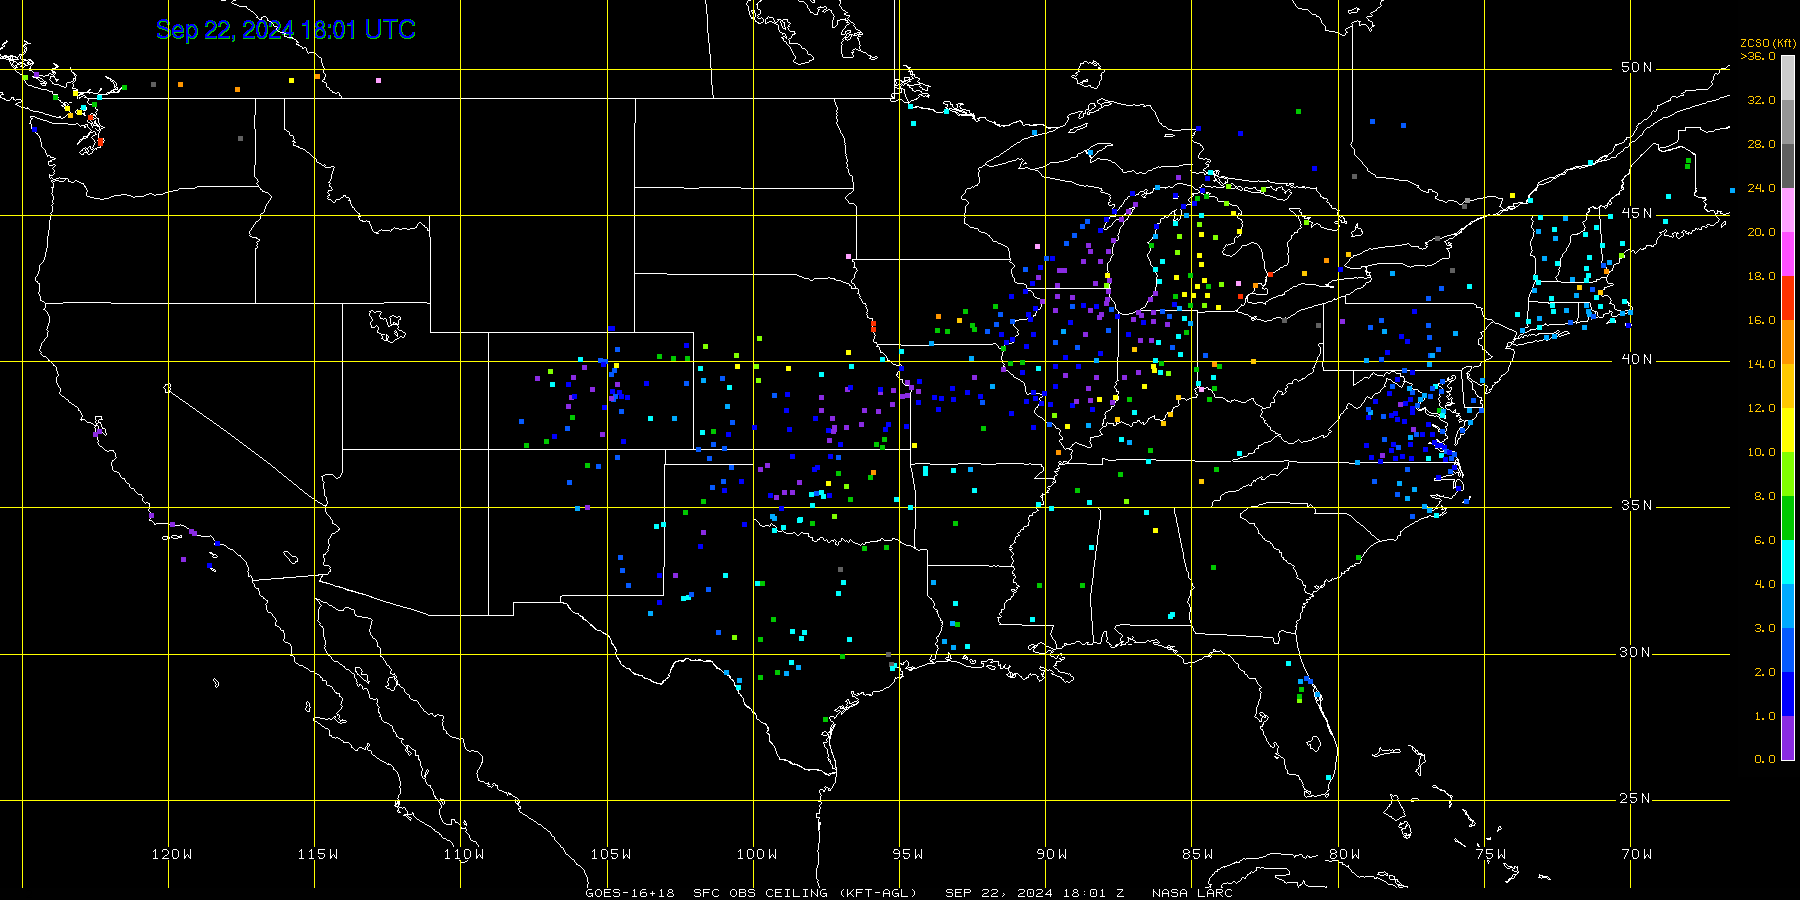Click the Sep 22, 2024 18:01 UTC timestamp

[x=286, y=30]
